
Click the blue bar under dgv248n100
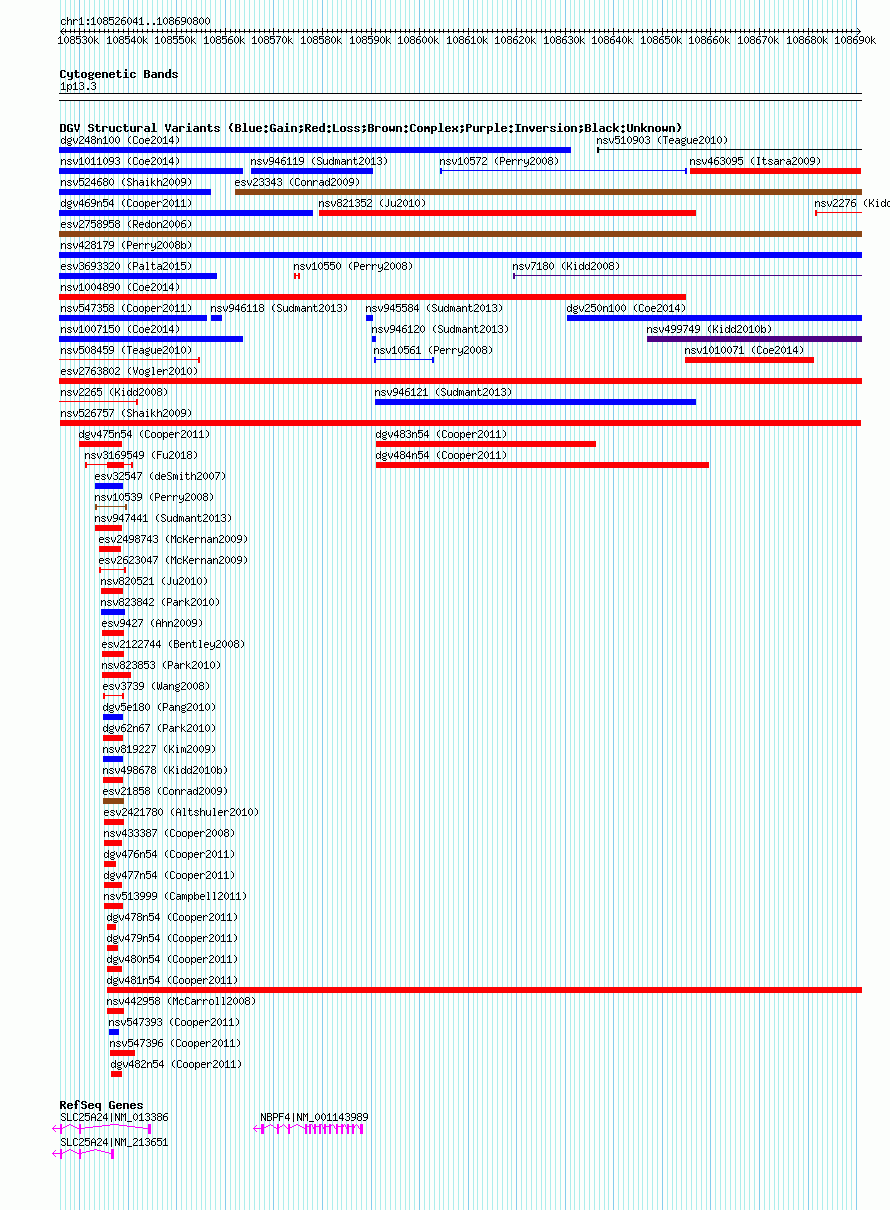click(x=315, y=150)
